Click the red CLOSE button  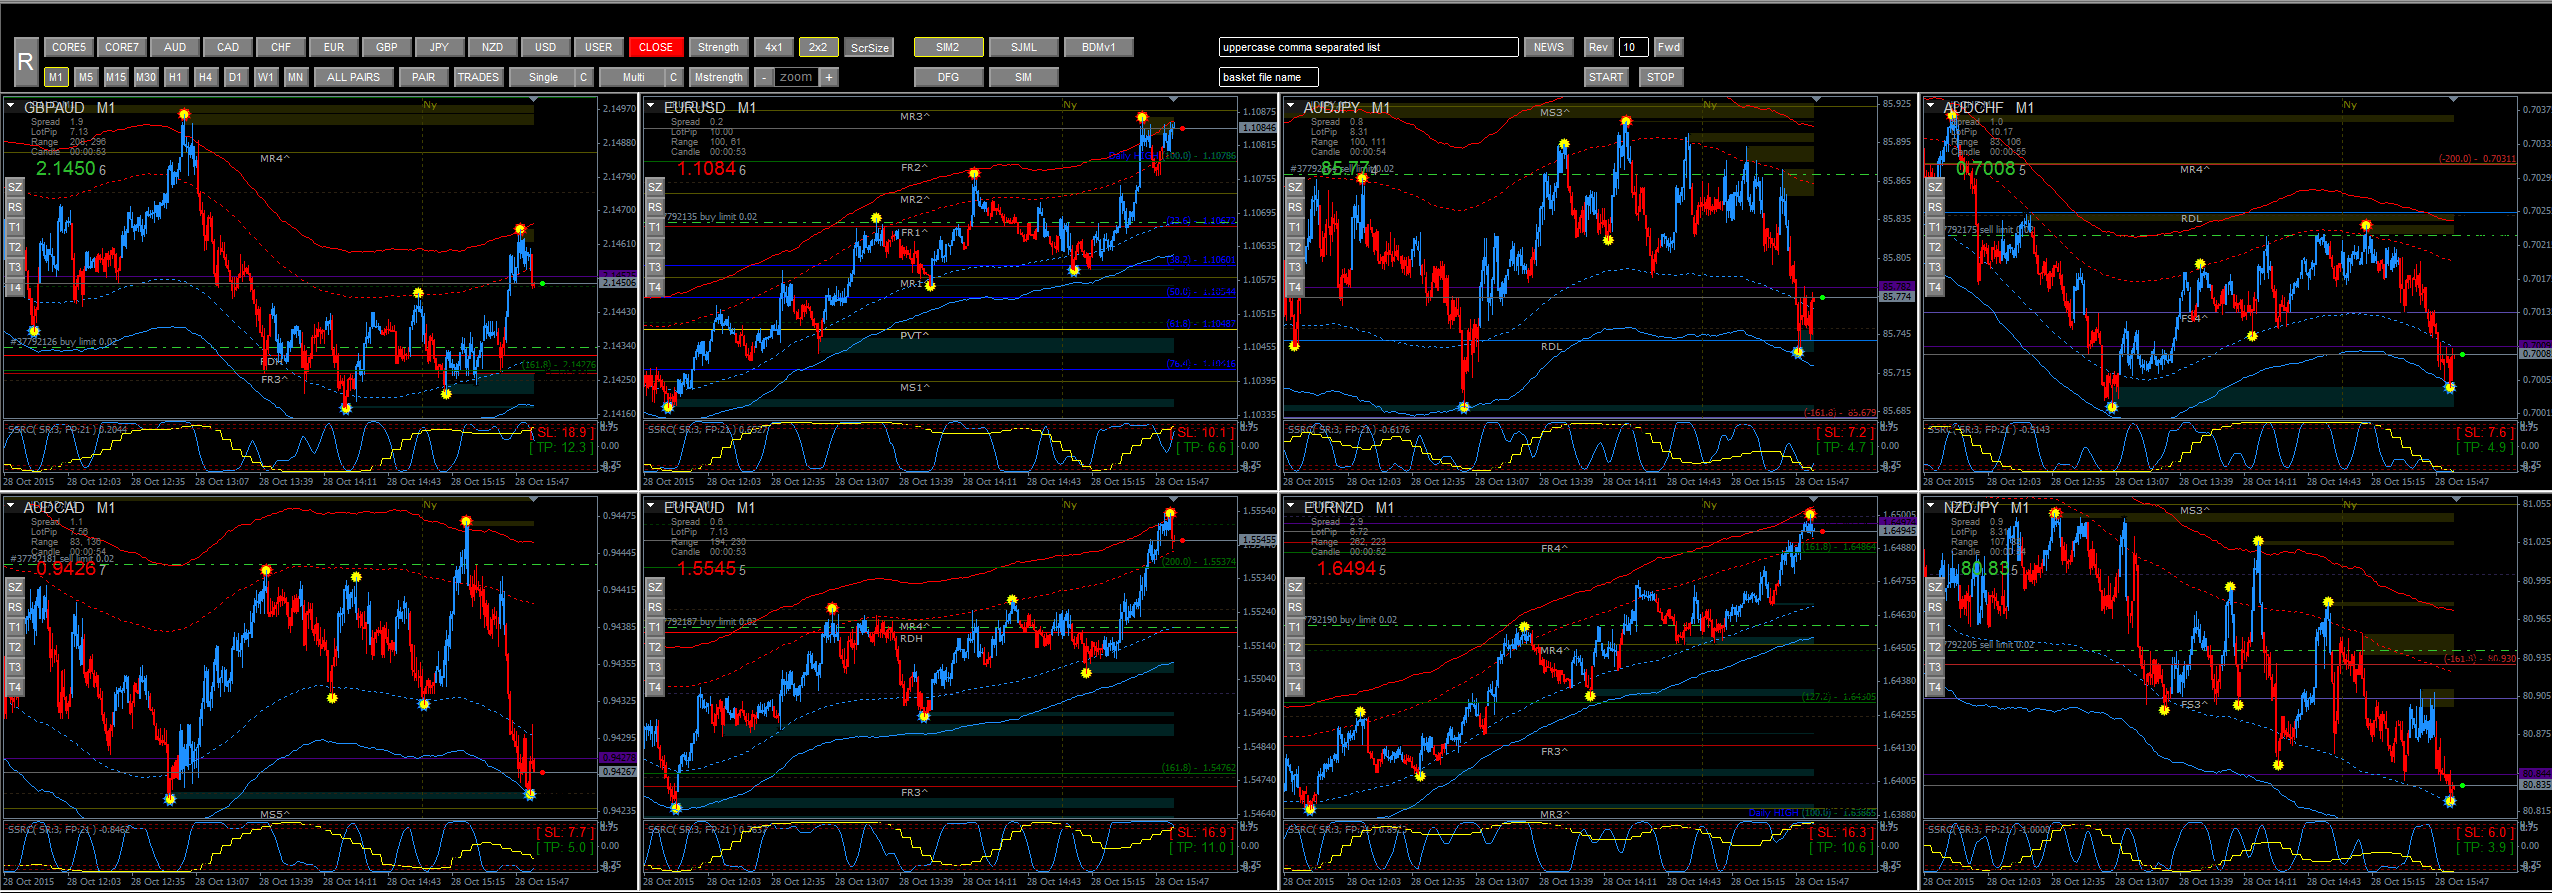[x=656, y=47]
